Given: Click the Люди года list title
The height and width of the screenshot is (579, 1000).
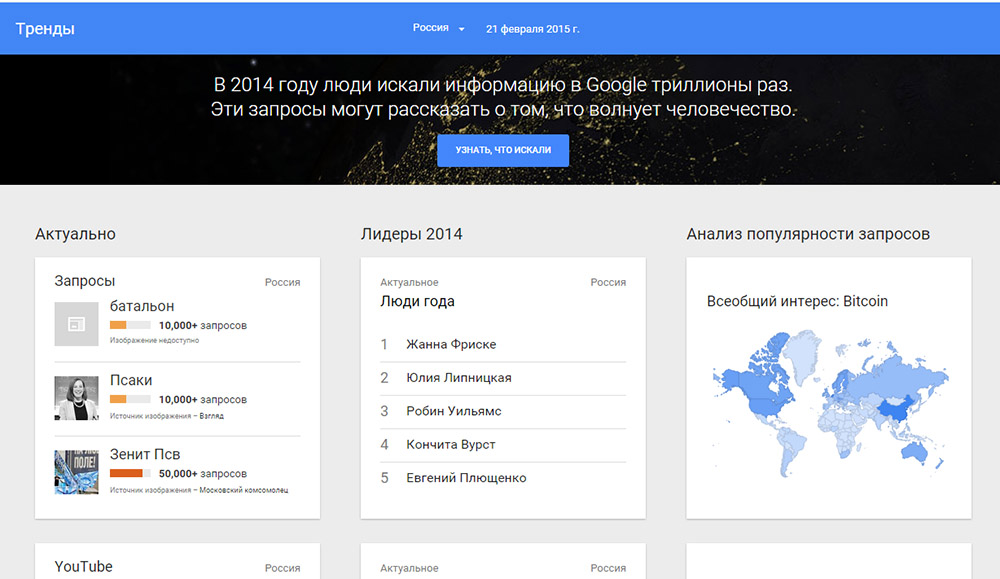Looking at the screenshot, I should coord(417,301).
